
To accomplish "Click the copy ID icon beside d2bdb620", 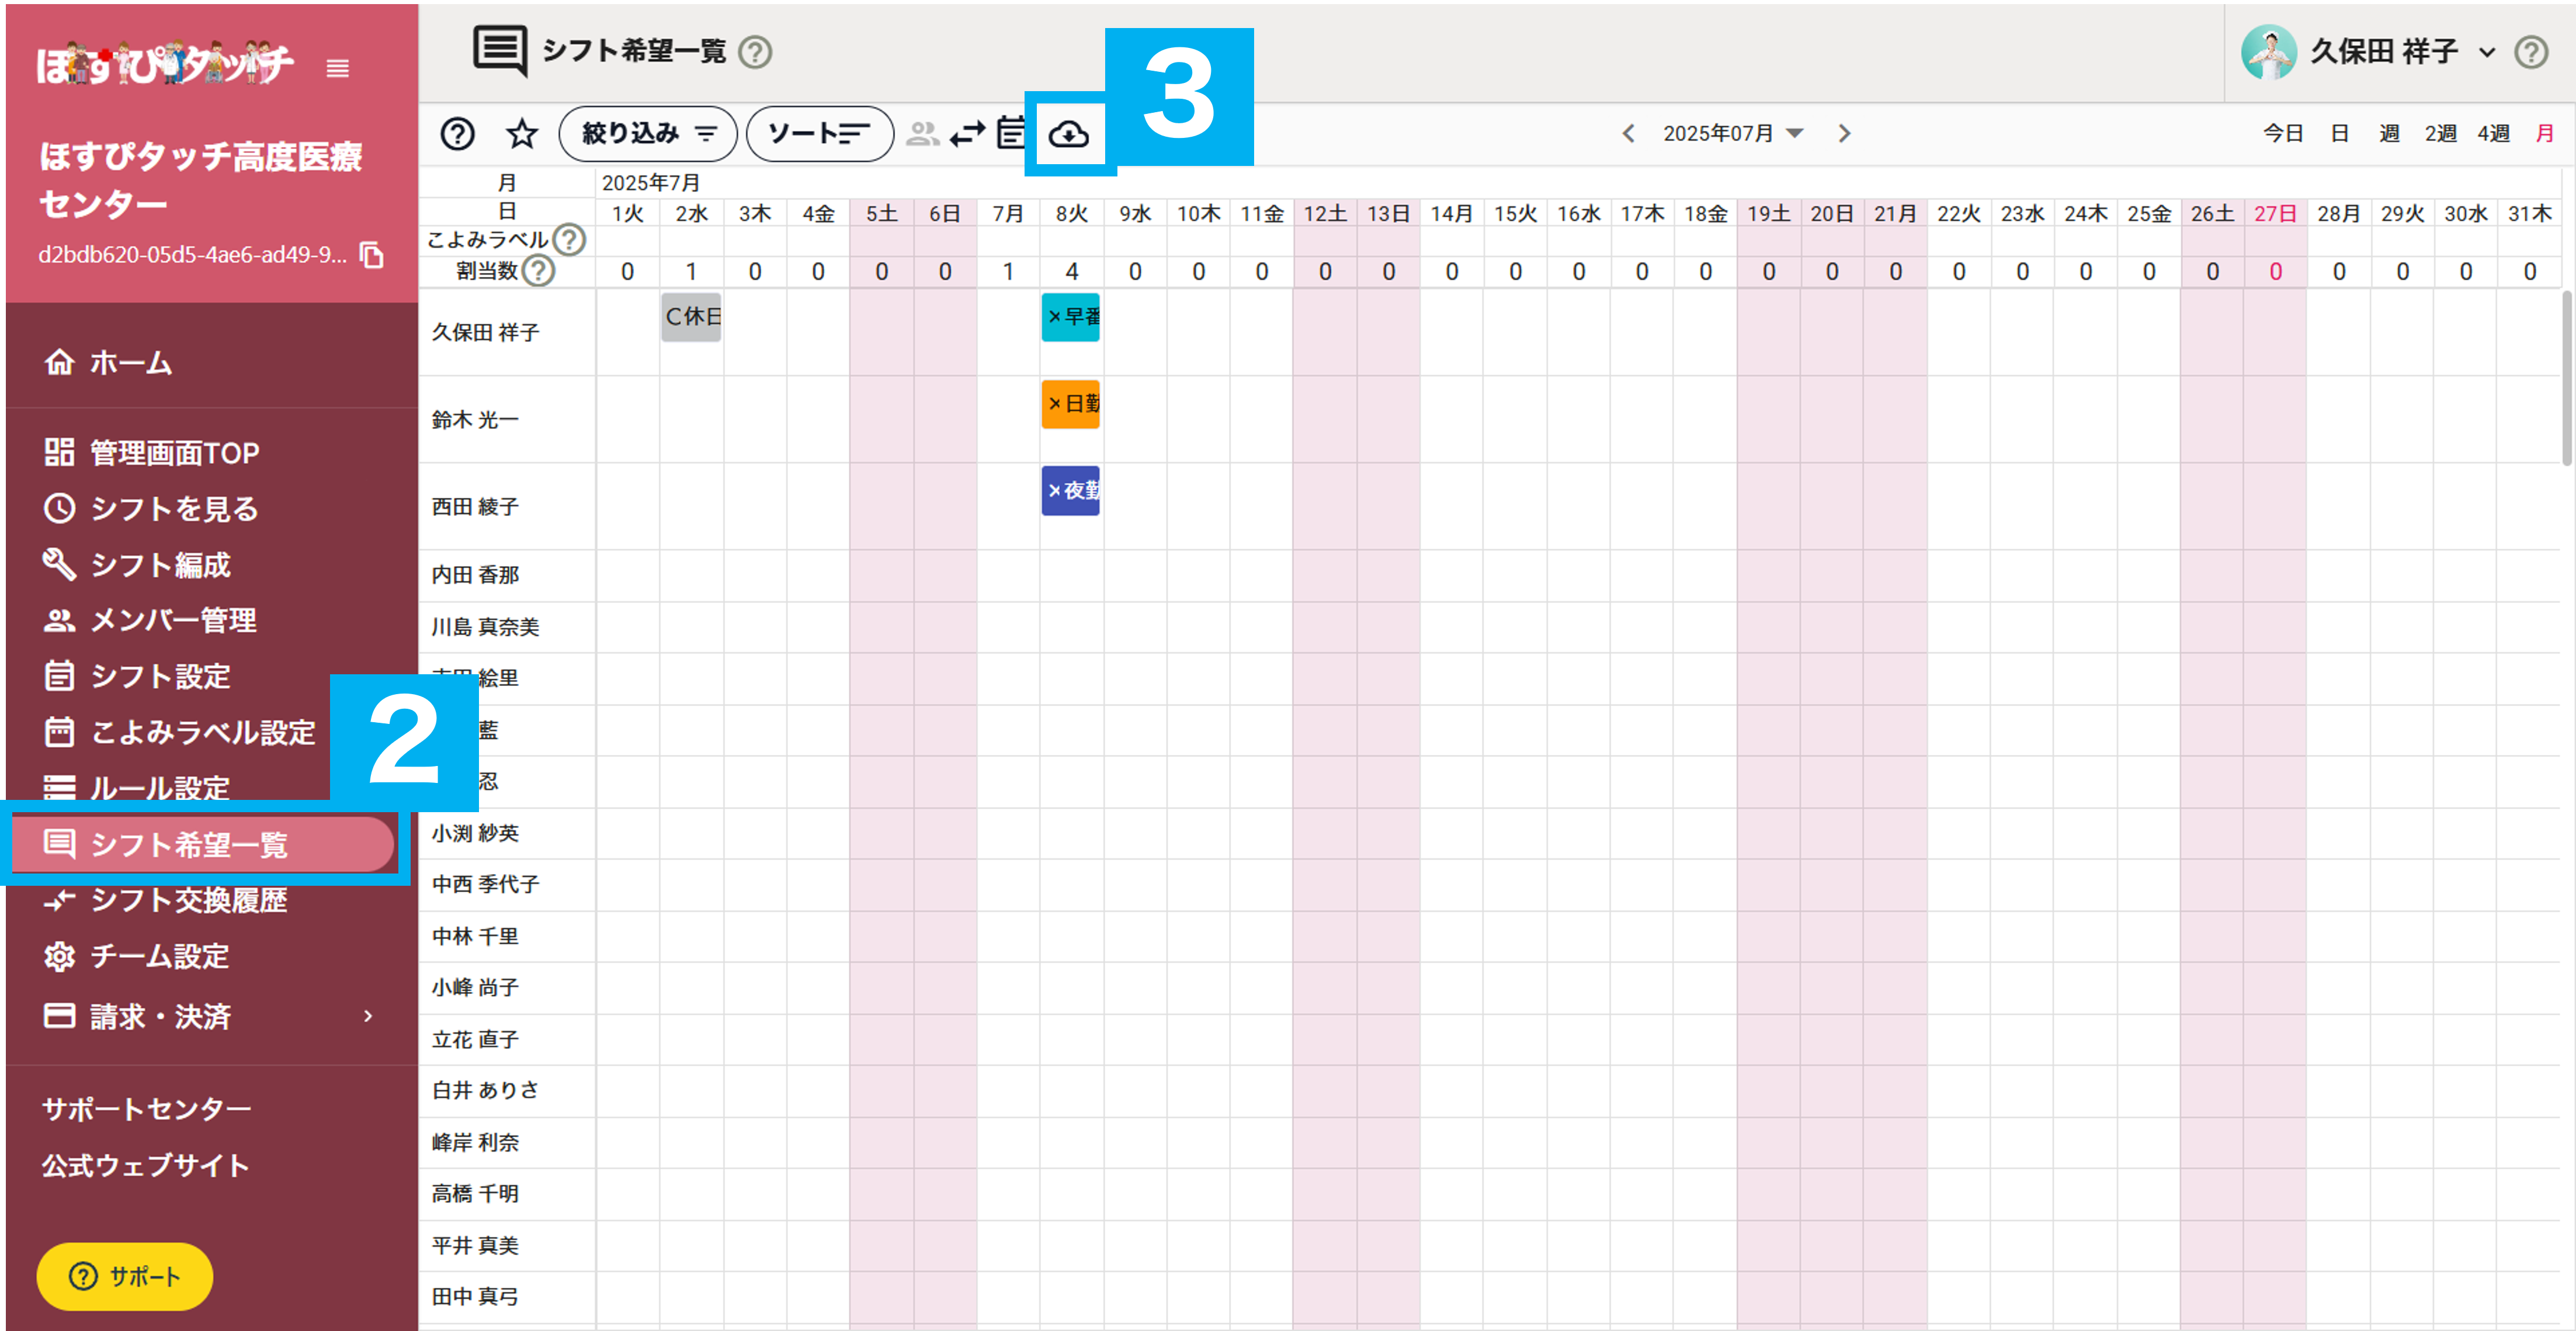I will [x=372, y=255].
